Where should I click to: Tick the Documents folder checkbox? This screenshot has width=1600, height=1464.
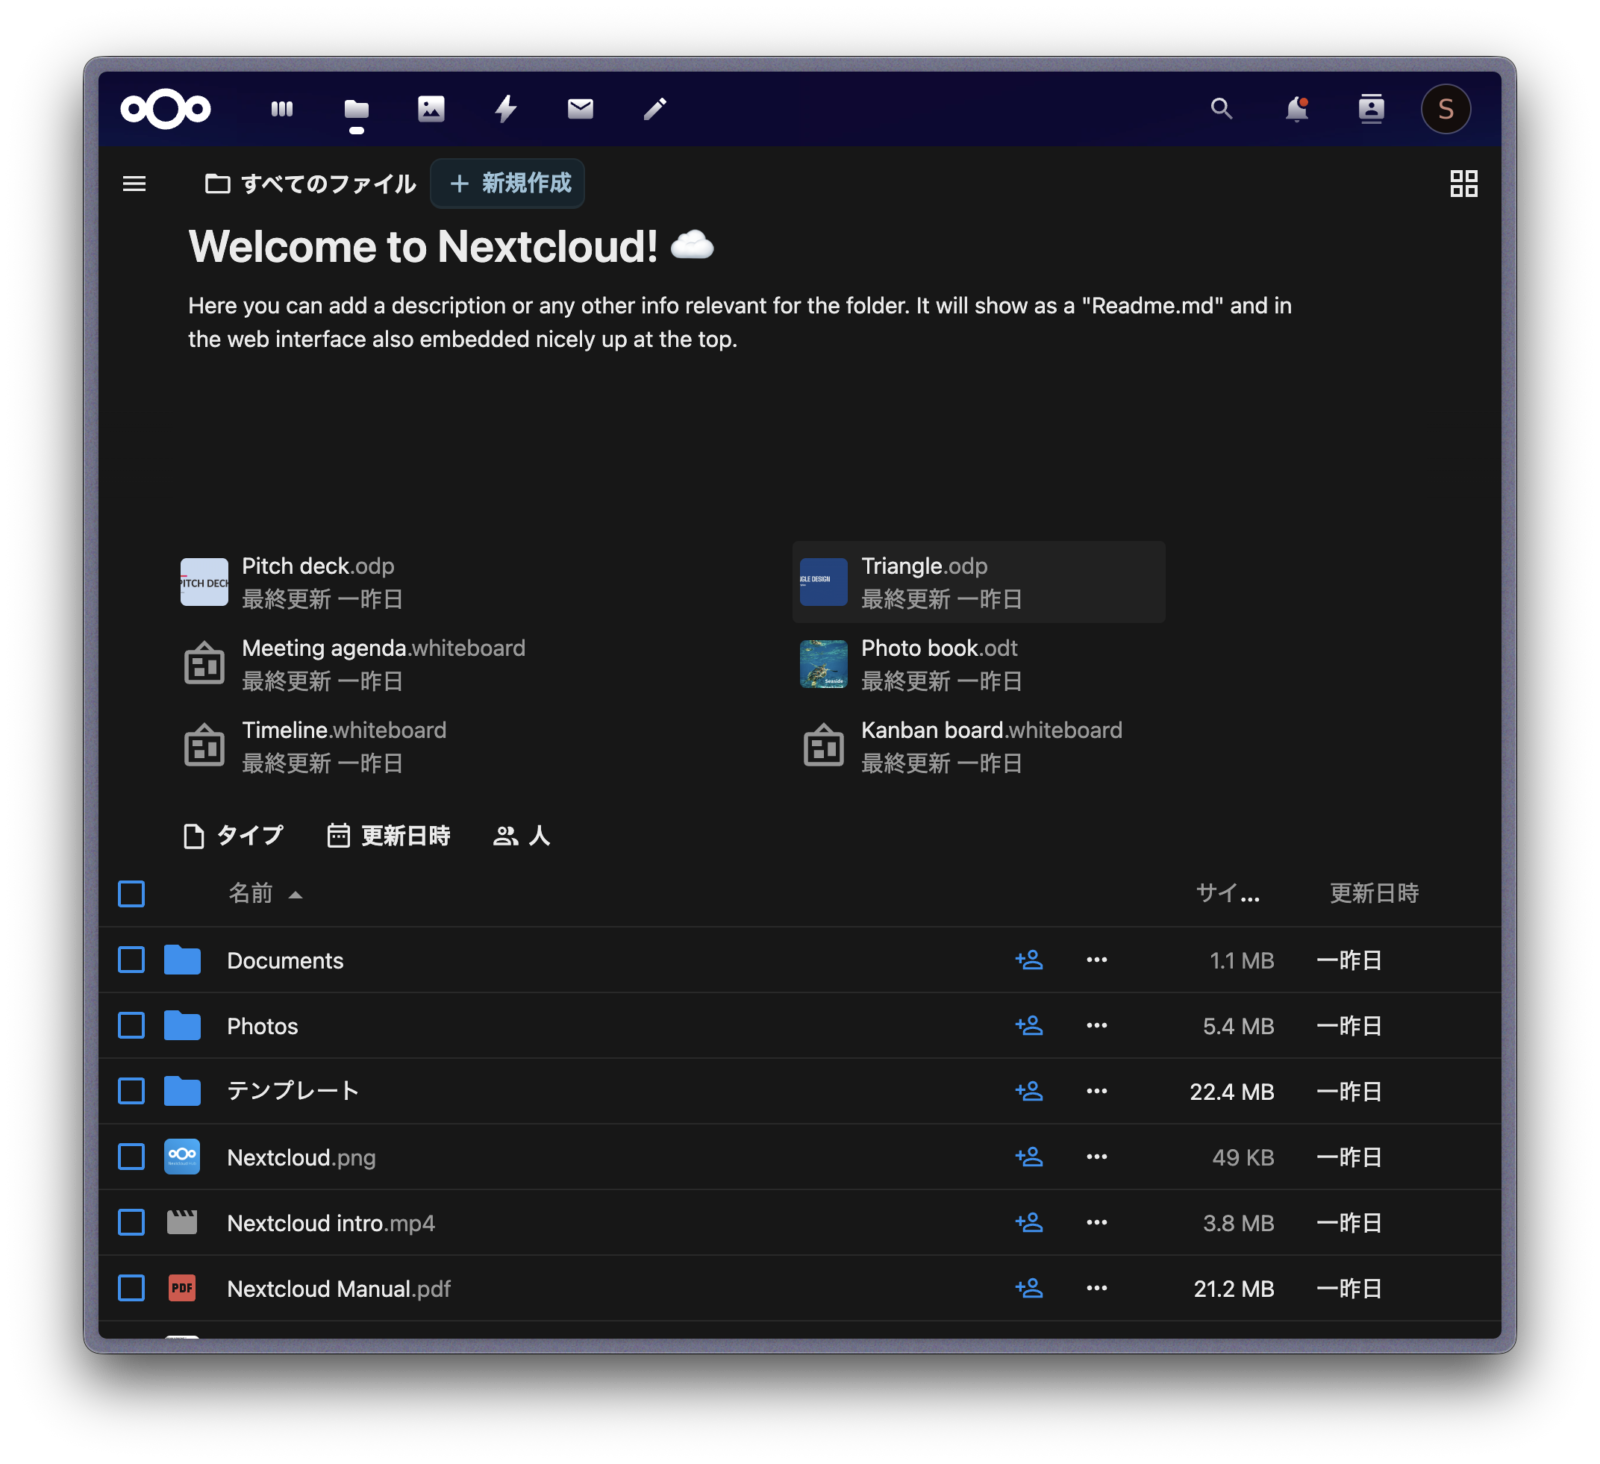point(132,960)
